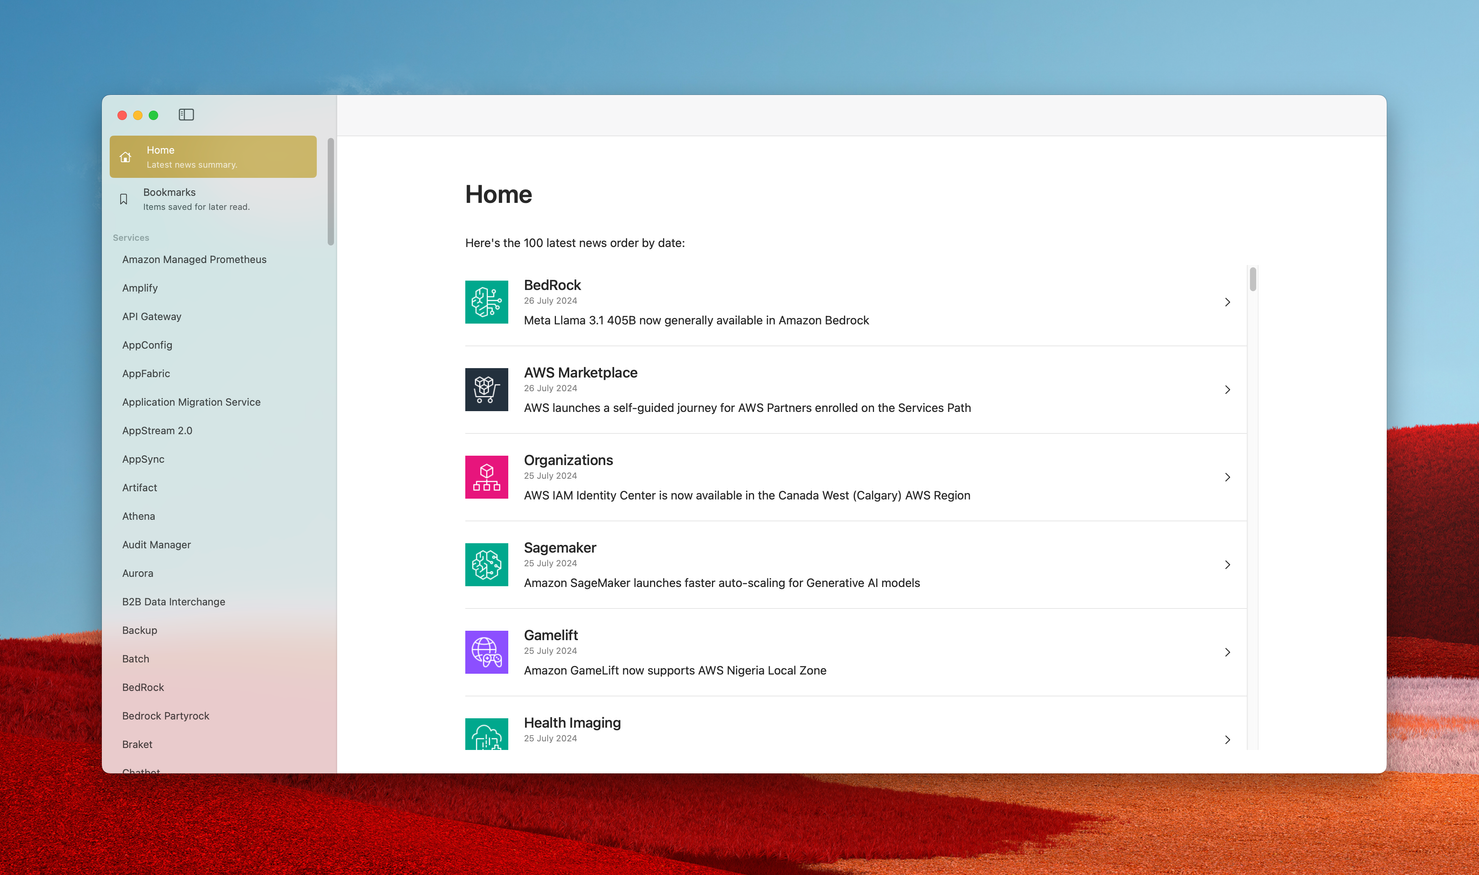Image resolution: width=1479 pixels, height=875 pixels.
Task: Select AppFabric service
Action: [x=146, y=374]
